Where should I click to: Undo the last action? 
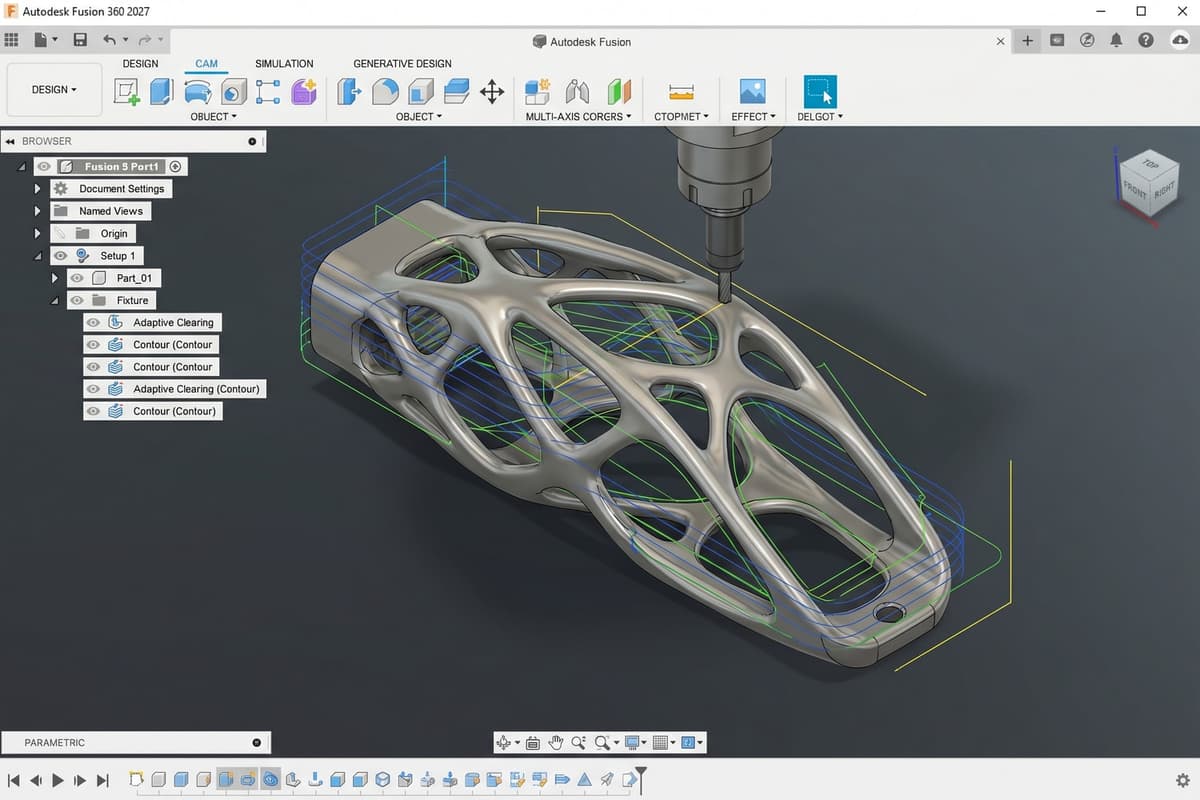click(109, 40)
